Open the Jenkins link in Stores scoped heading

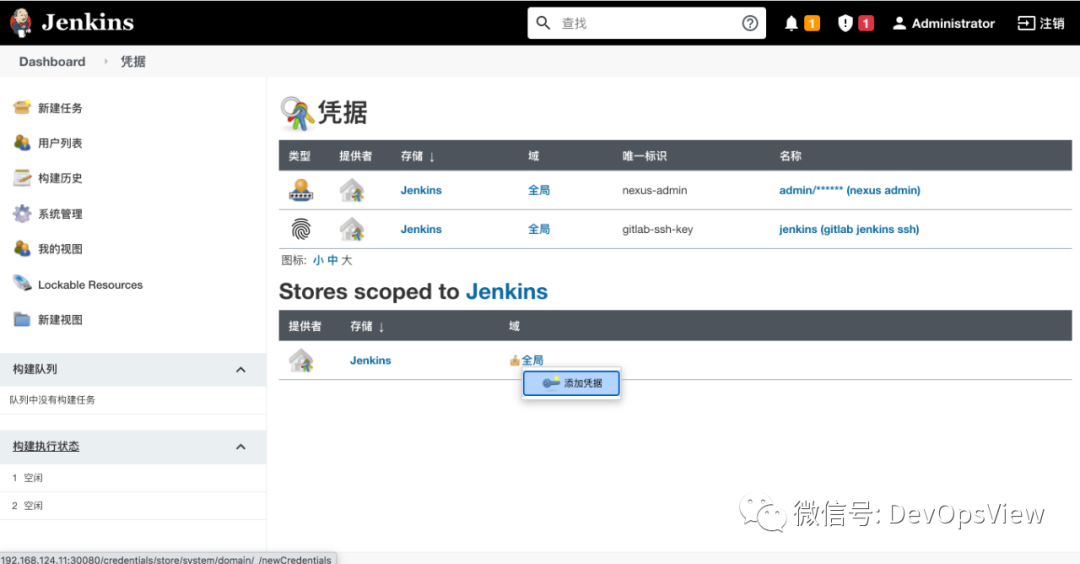506,291
